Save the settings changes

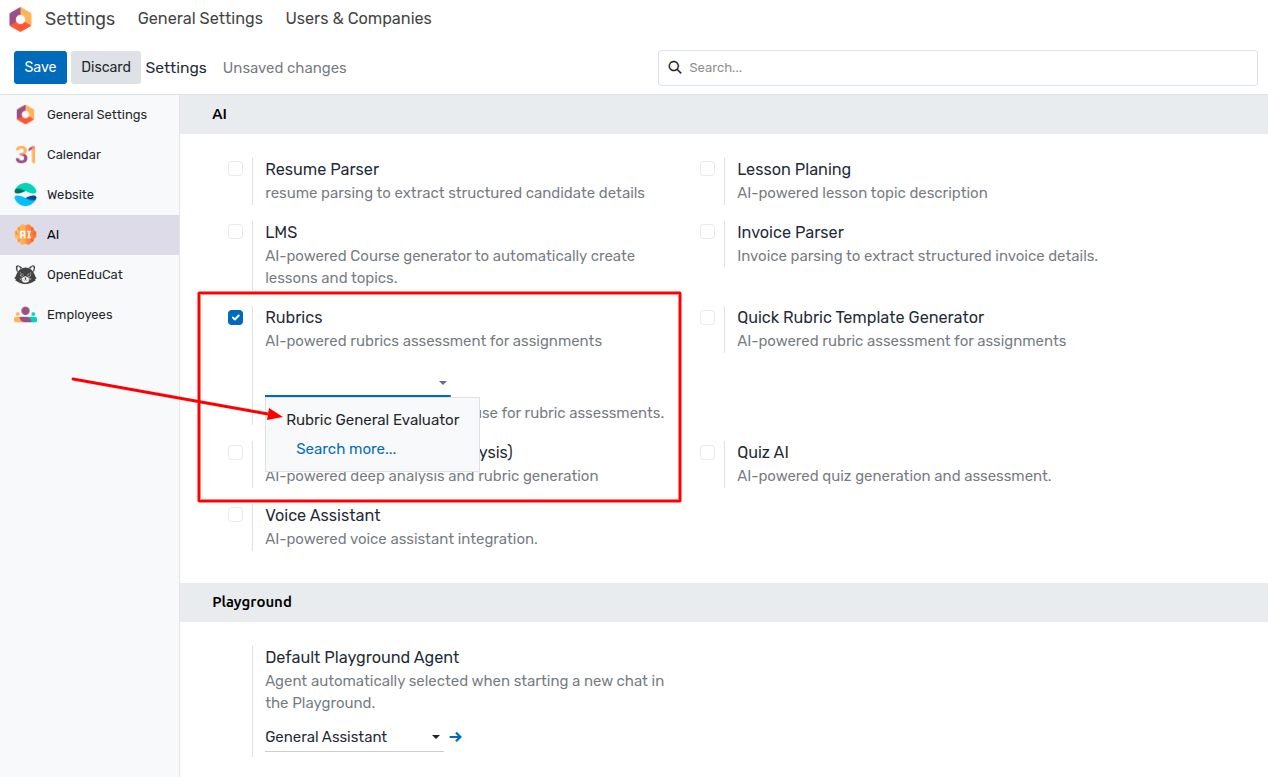(x=40, y=67)
